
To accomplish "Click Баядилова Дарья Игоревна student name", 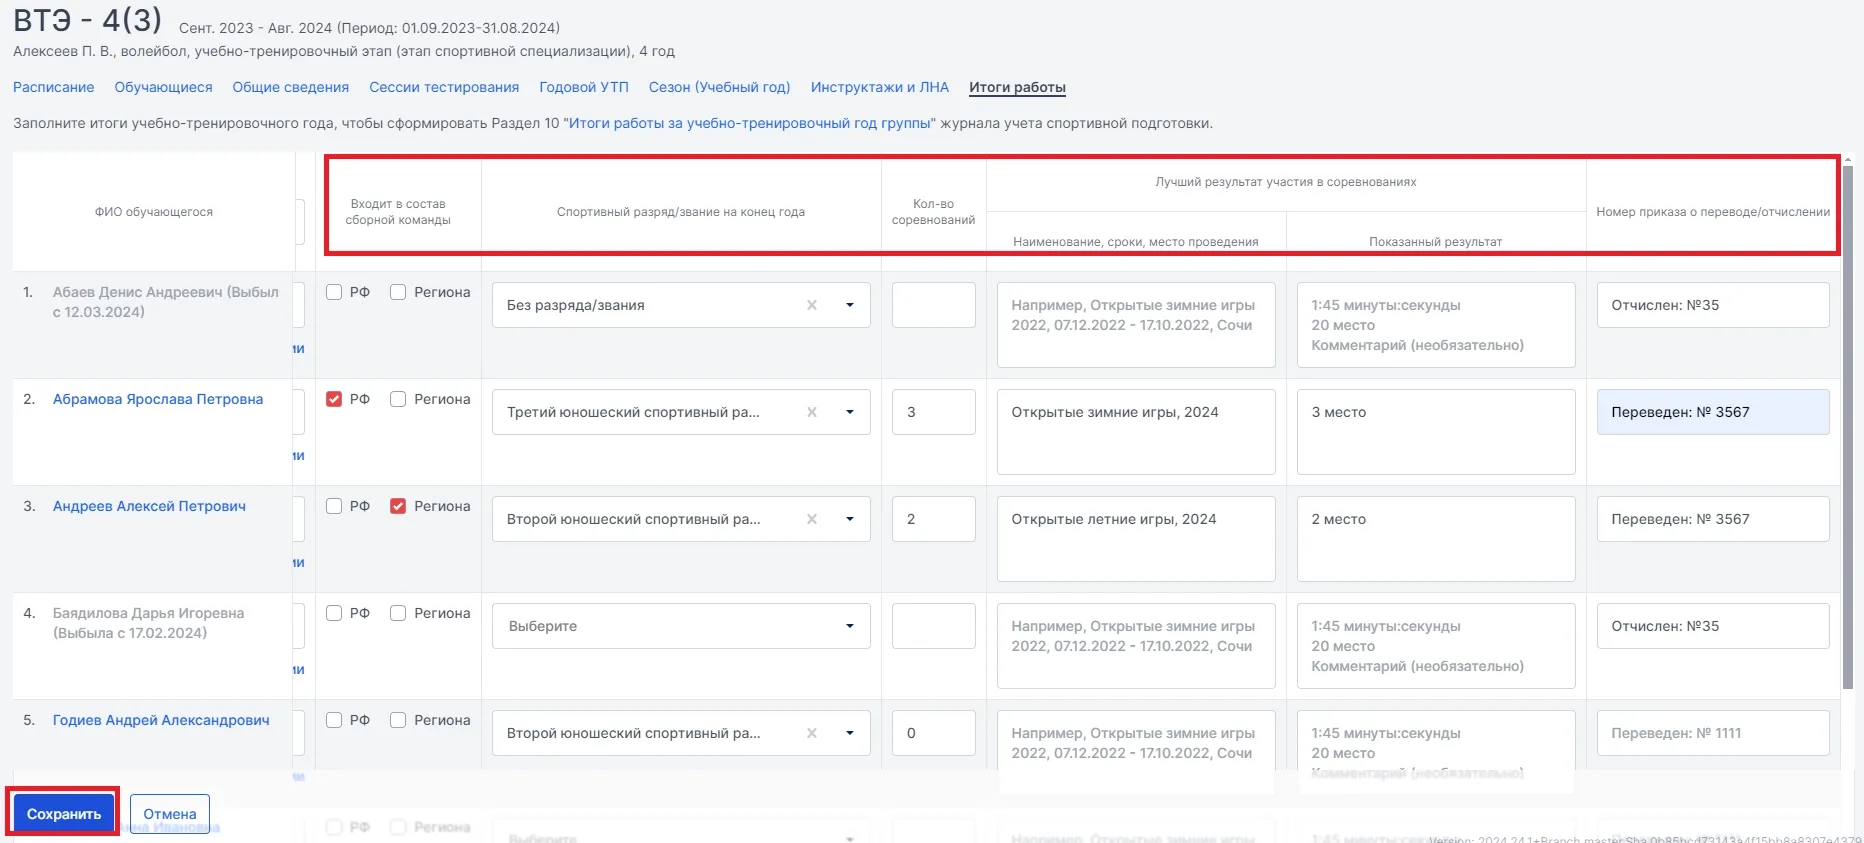I will tap(148, 623).
